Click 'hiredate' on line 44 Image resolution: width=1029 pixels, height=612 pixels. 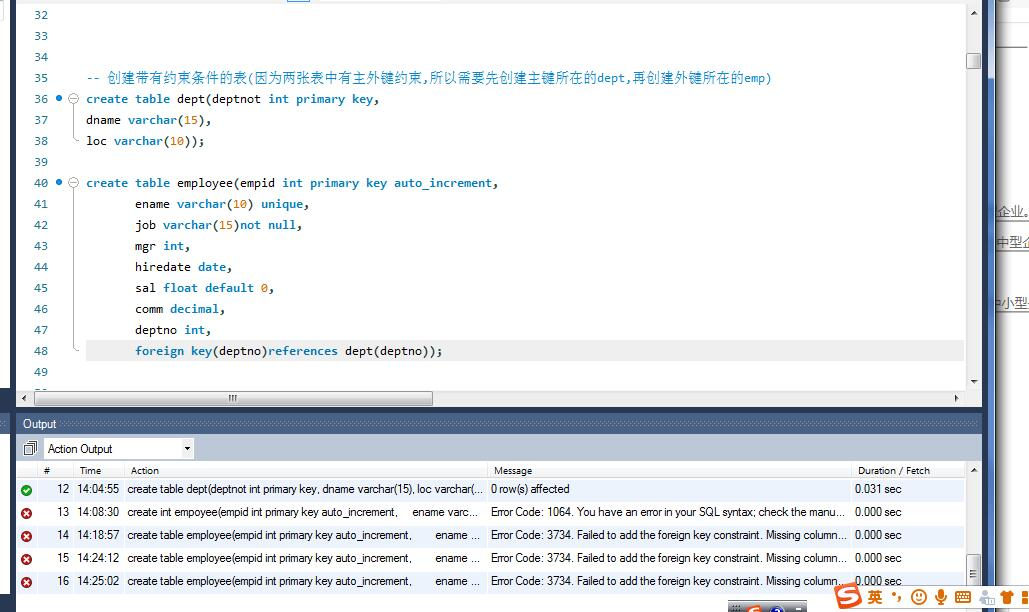tap(163, 267)
